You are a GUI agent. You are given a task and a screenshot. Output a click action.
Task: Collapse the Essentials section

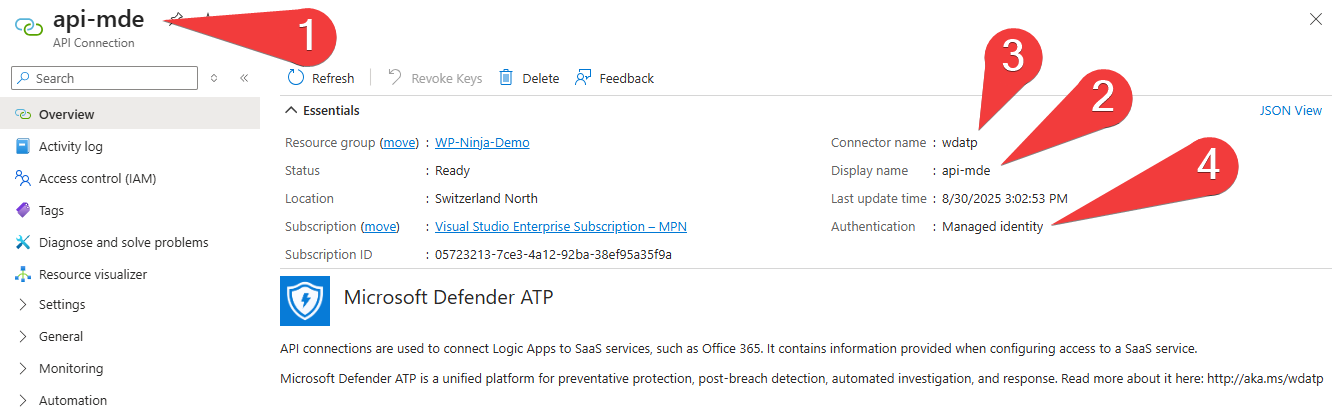291,111
